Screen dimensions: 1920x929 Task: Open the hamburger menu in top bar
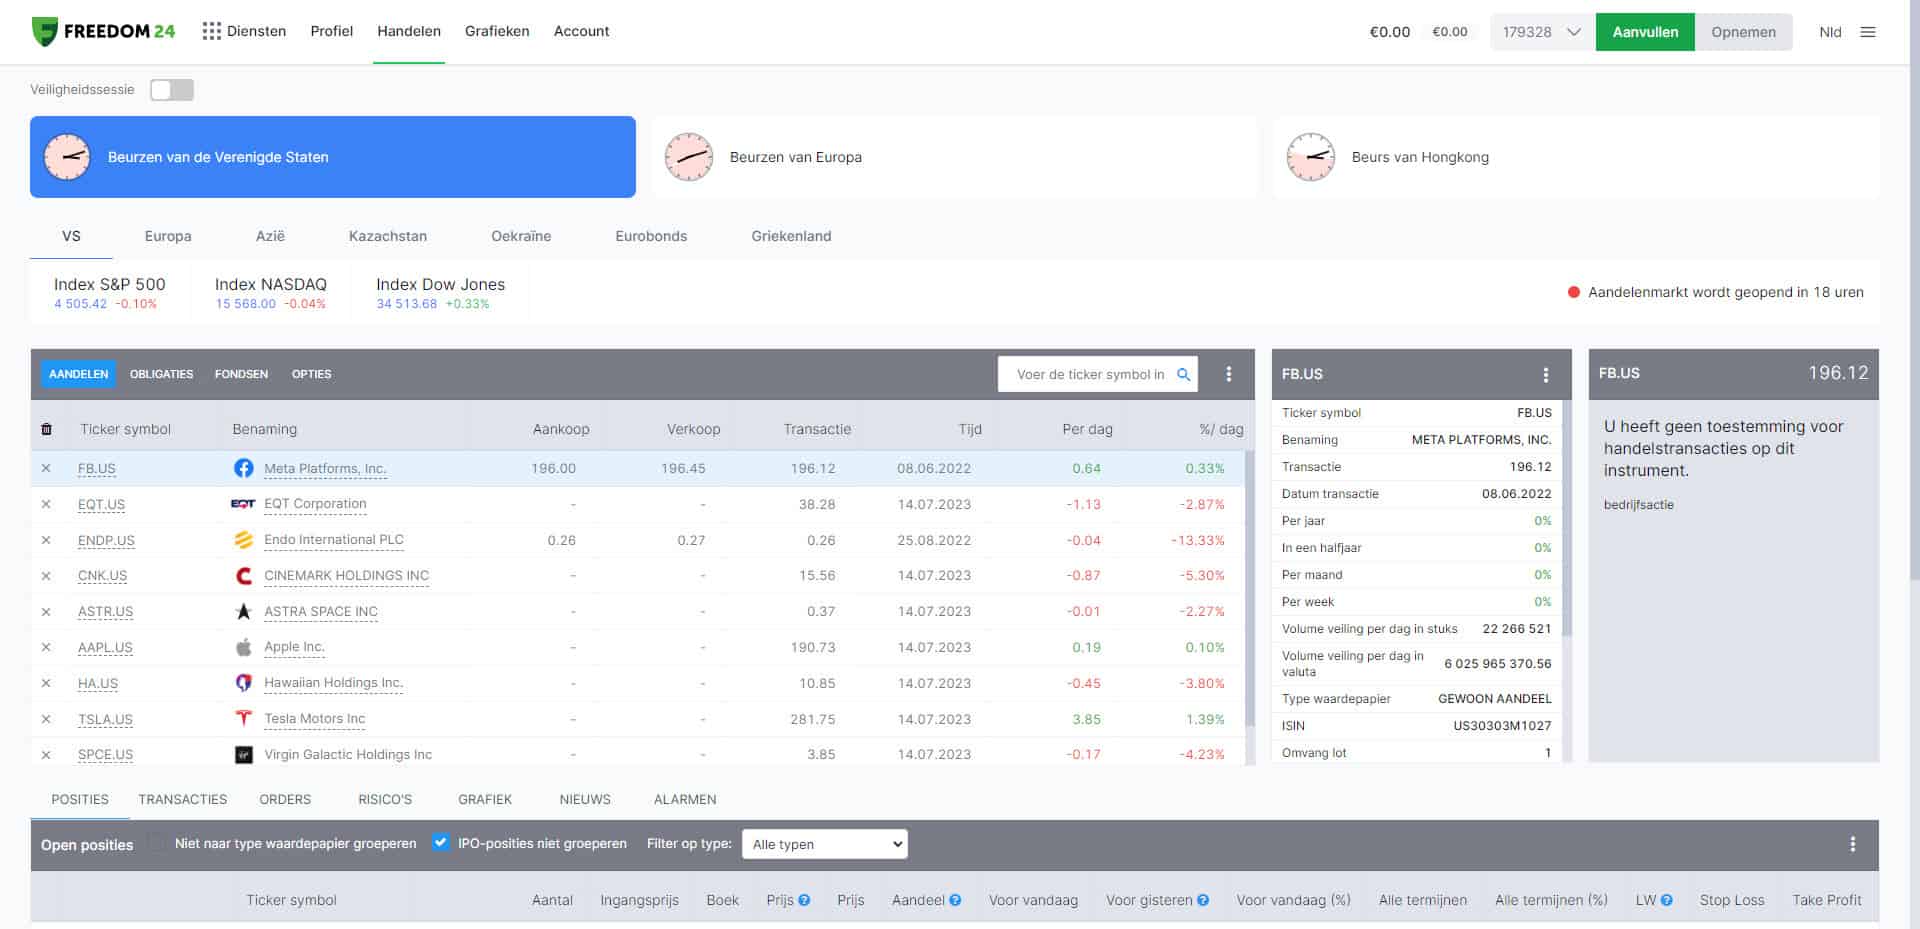pos(1867,32)
